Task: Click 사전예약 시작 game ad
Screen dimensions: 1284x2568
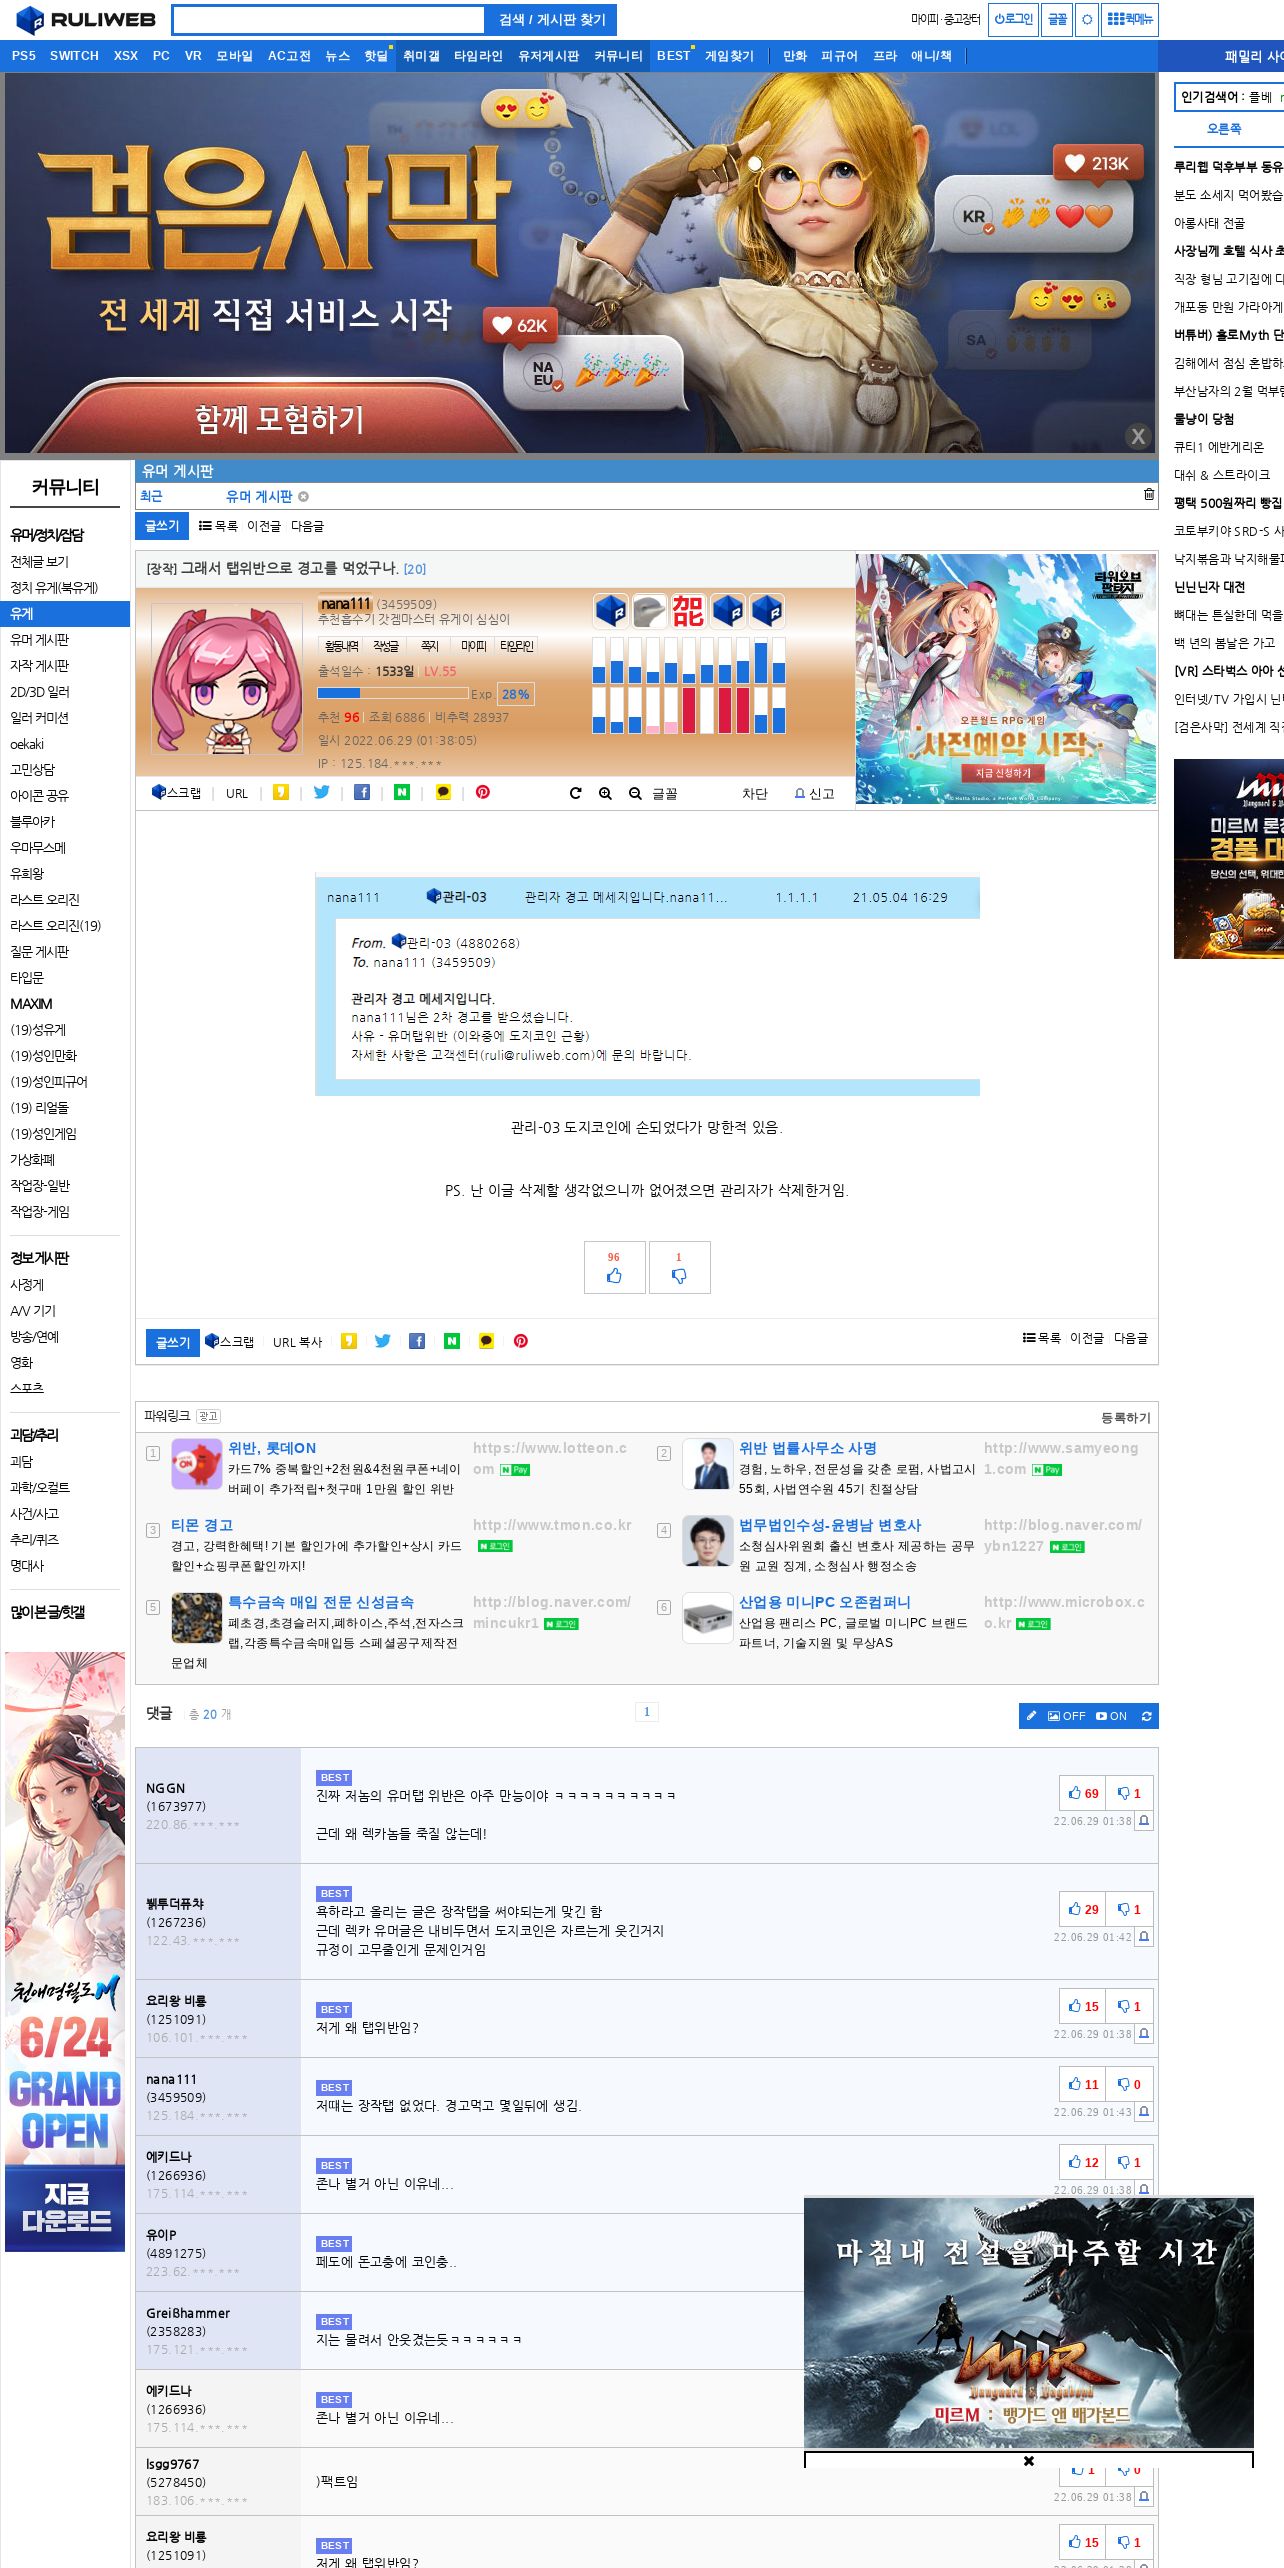Action: (x=1006, y=679)
